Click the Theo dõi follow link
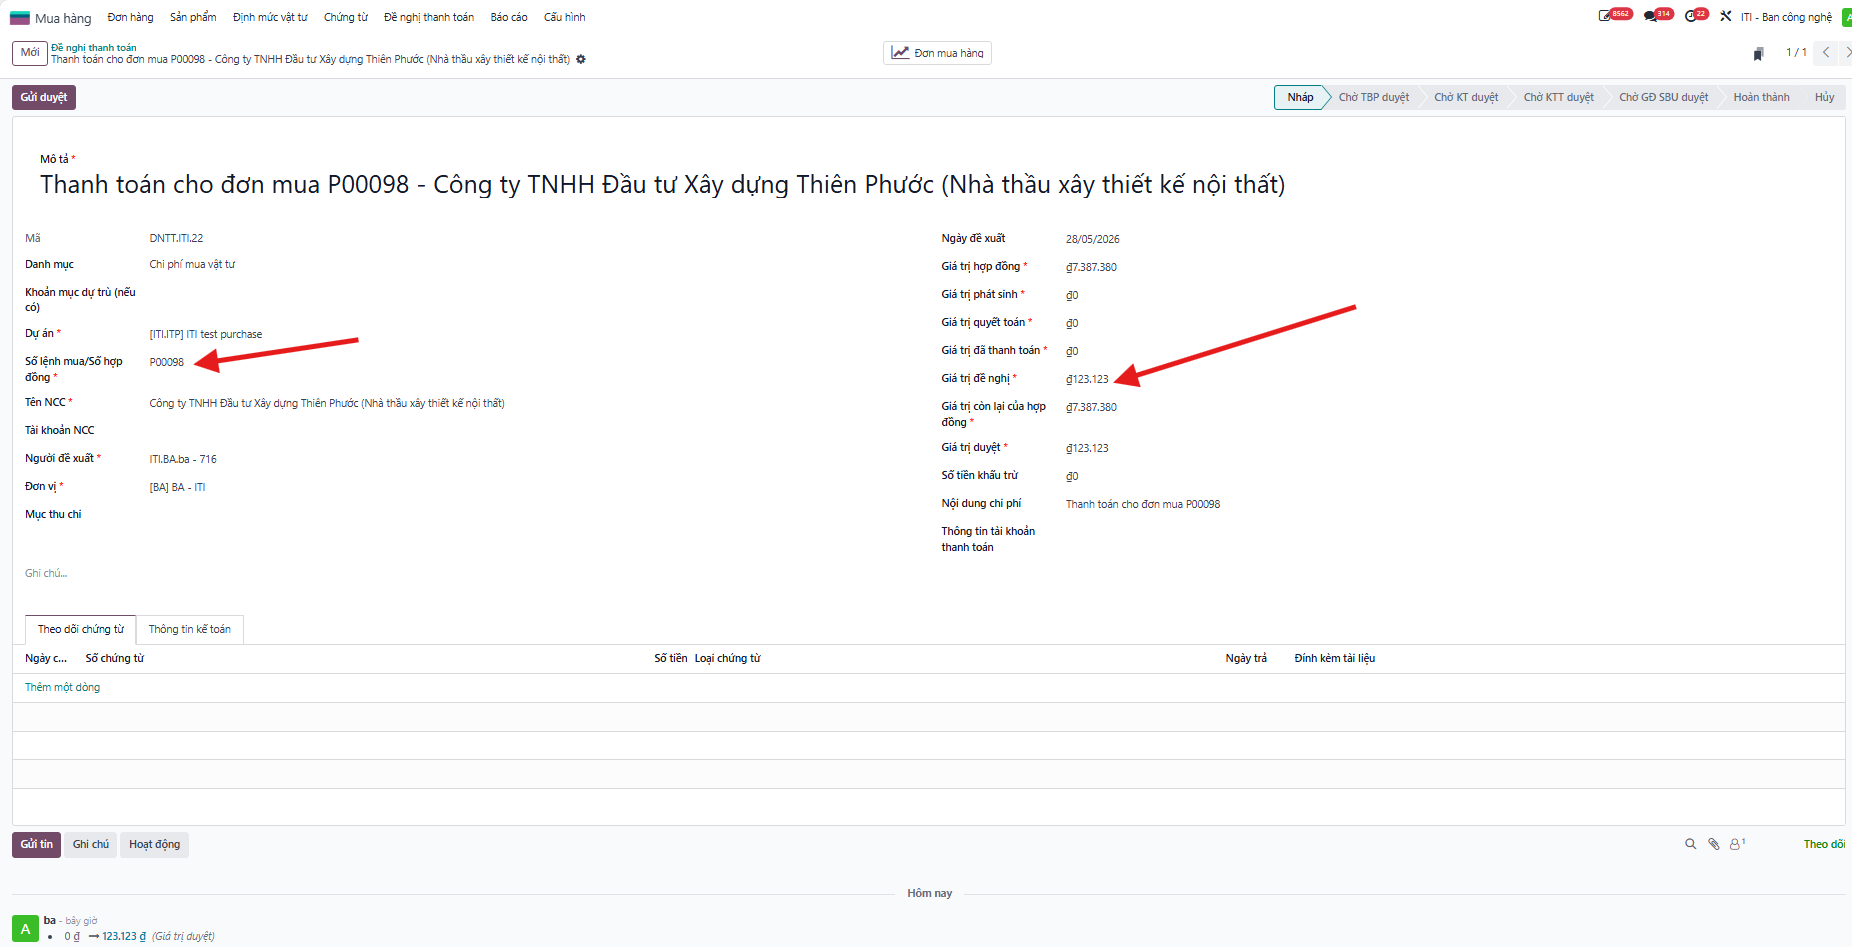1852x947 pixels. (1824, 845)
